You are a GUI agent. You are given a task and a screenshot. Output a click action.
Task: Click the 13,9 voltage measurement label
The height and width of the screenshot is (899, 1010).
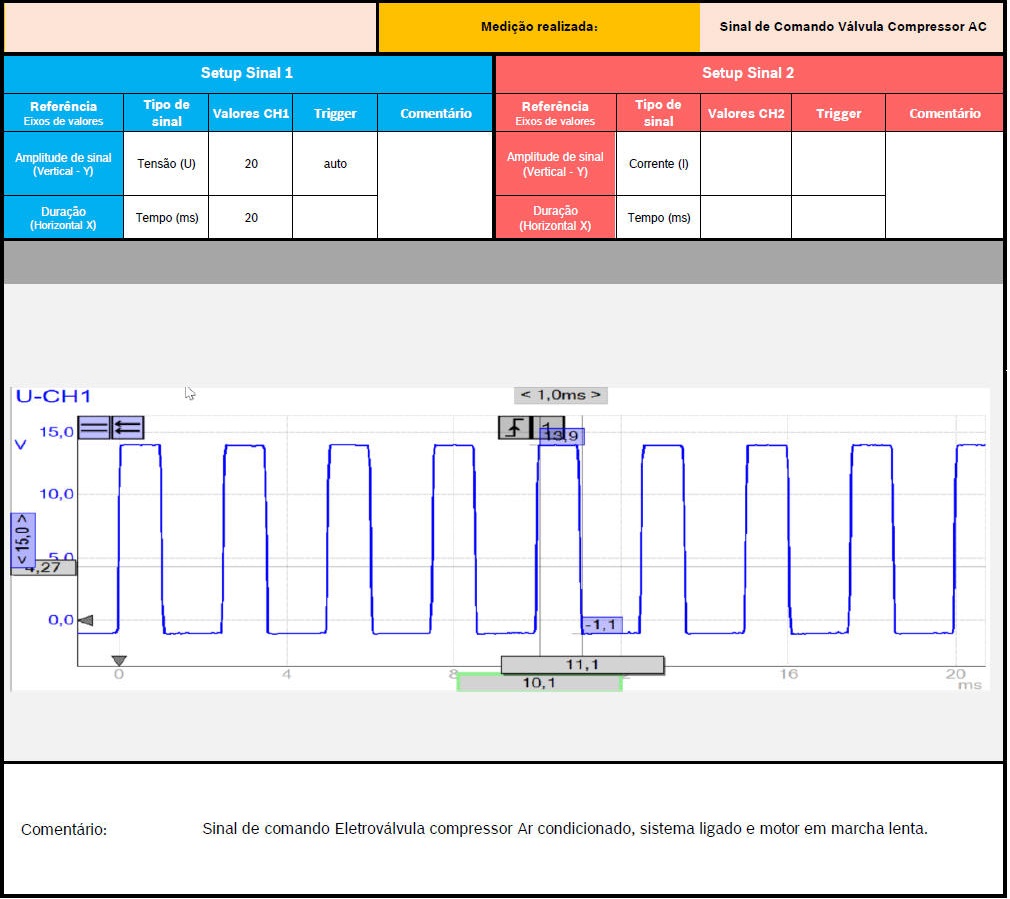pyautogui.click(x=562, y=436)
